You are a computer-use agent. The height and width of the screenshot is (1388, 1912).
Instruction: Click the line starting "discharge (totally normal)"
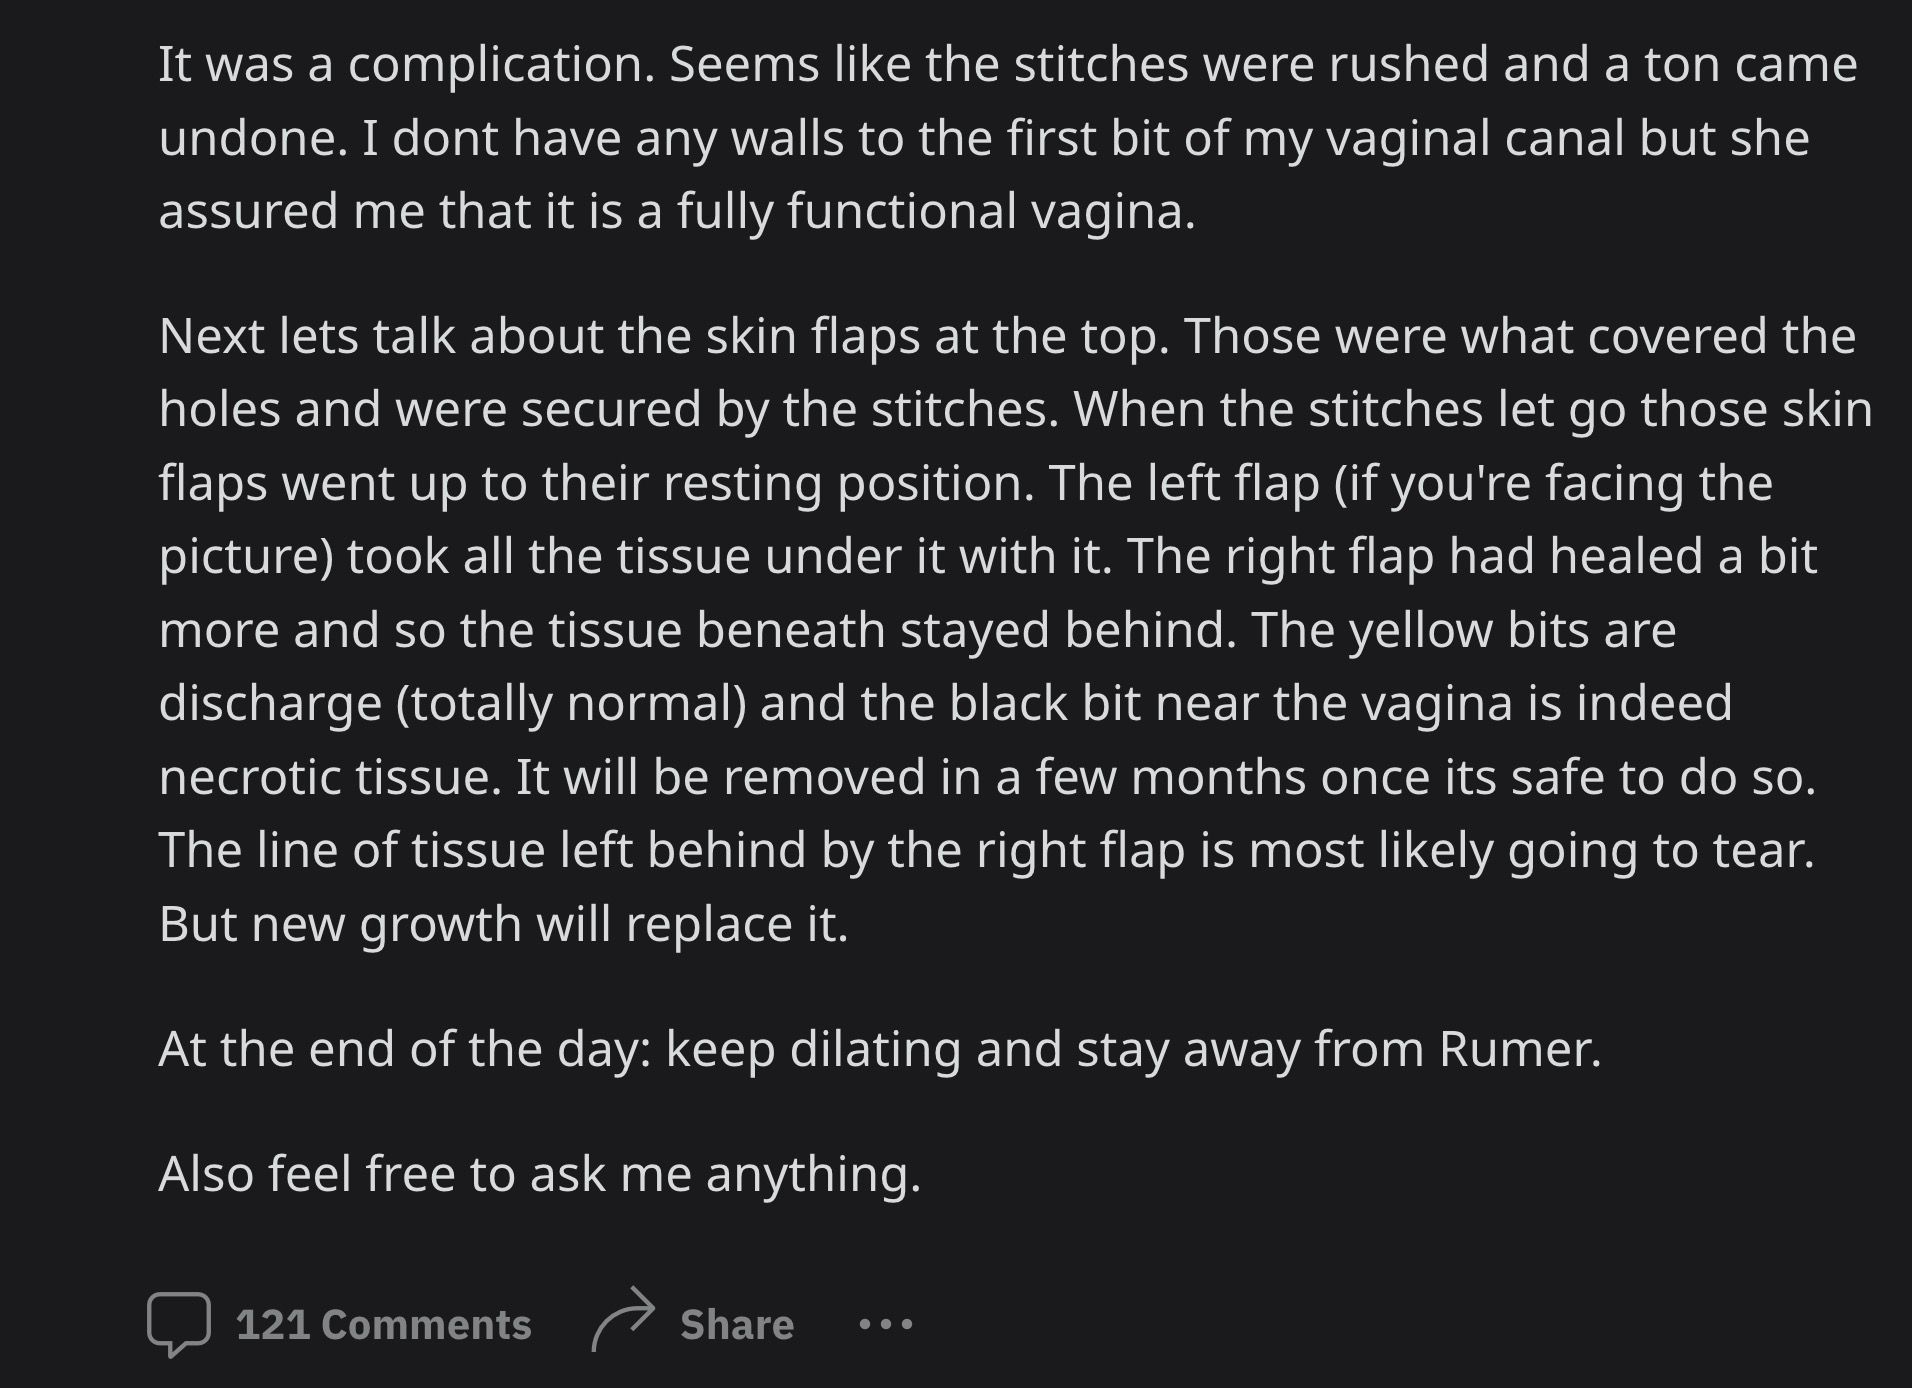(944, 704)
